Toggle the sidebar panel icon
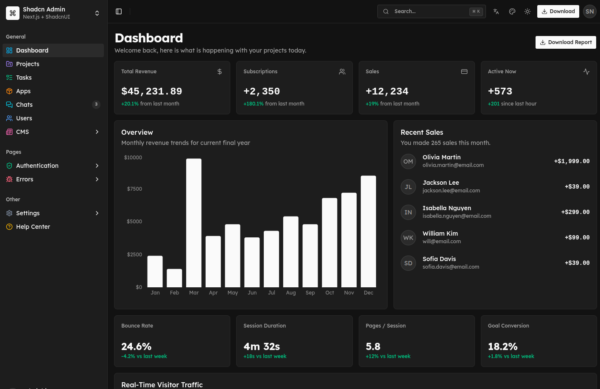 pos(119,11)
